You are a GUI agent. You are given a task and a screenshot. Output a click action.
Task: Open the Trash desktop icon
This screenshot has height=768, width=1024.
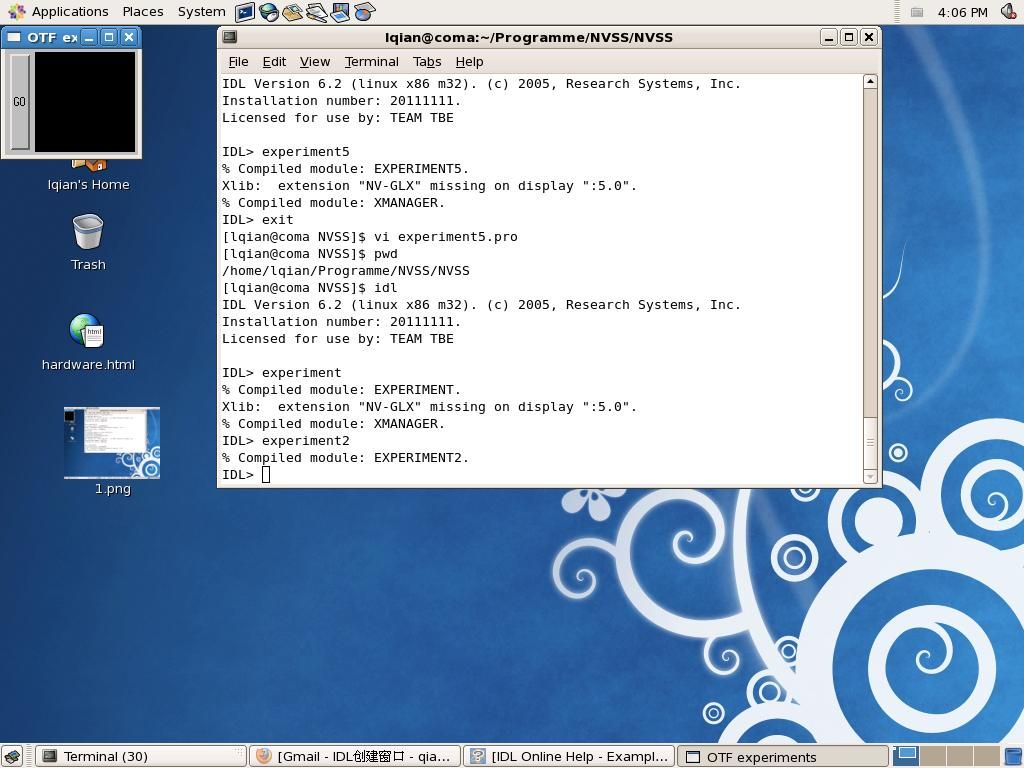[88, 242]
